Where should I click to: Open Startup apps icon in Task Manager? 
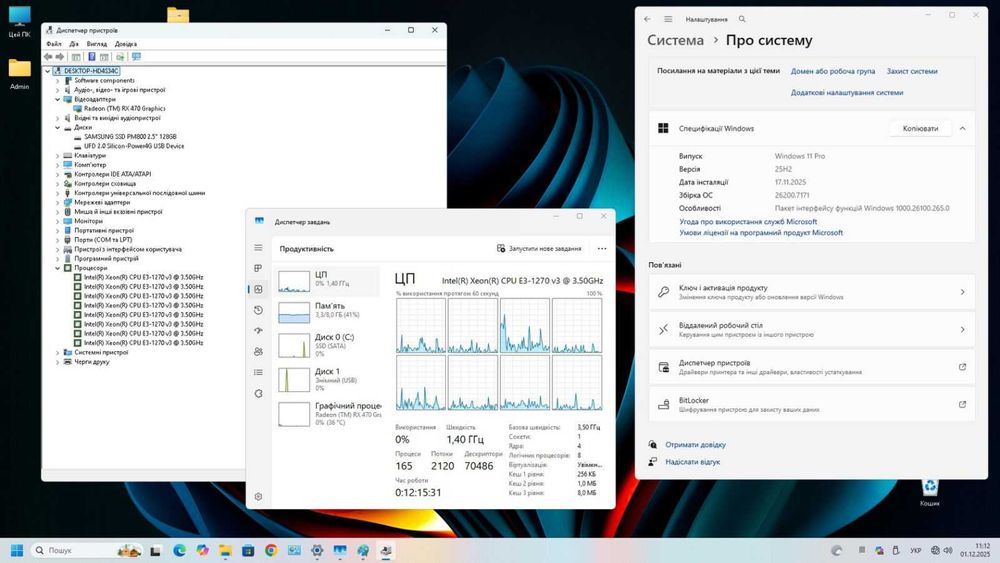258,330
